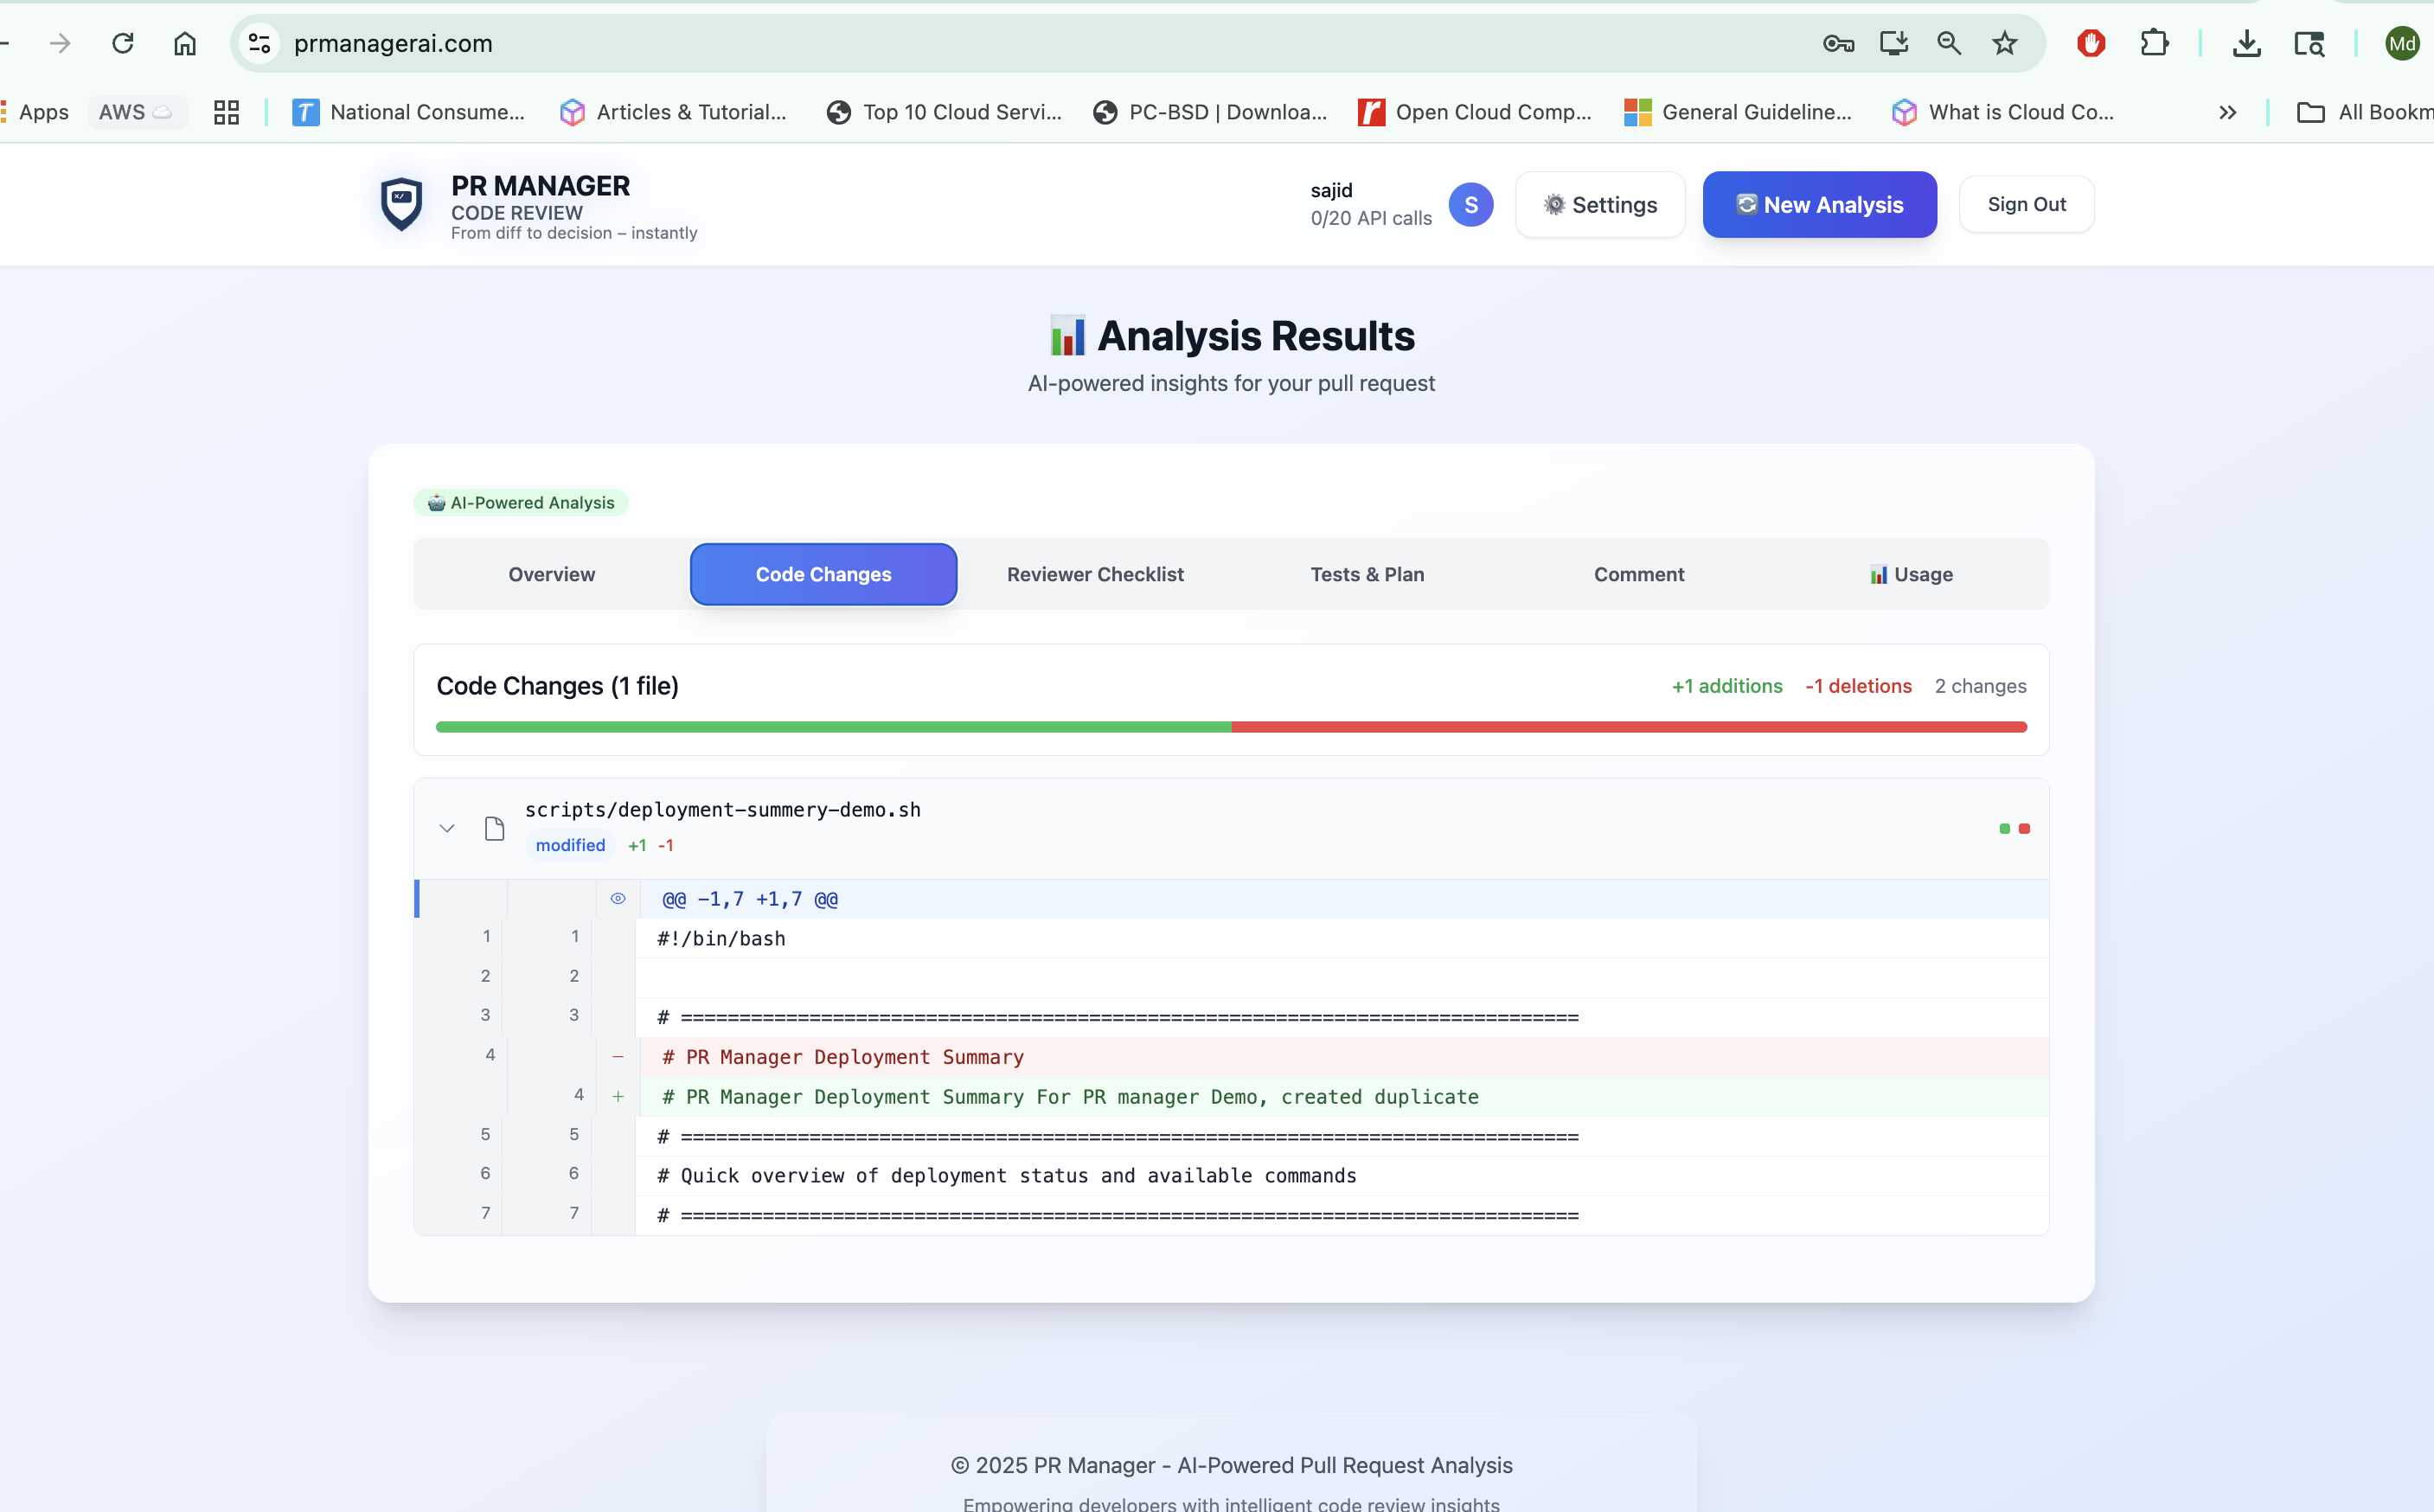The image size is (2434, 1512).
Task: Open the AWS bookmarks folder
Action: [135, 112]
